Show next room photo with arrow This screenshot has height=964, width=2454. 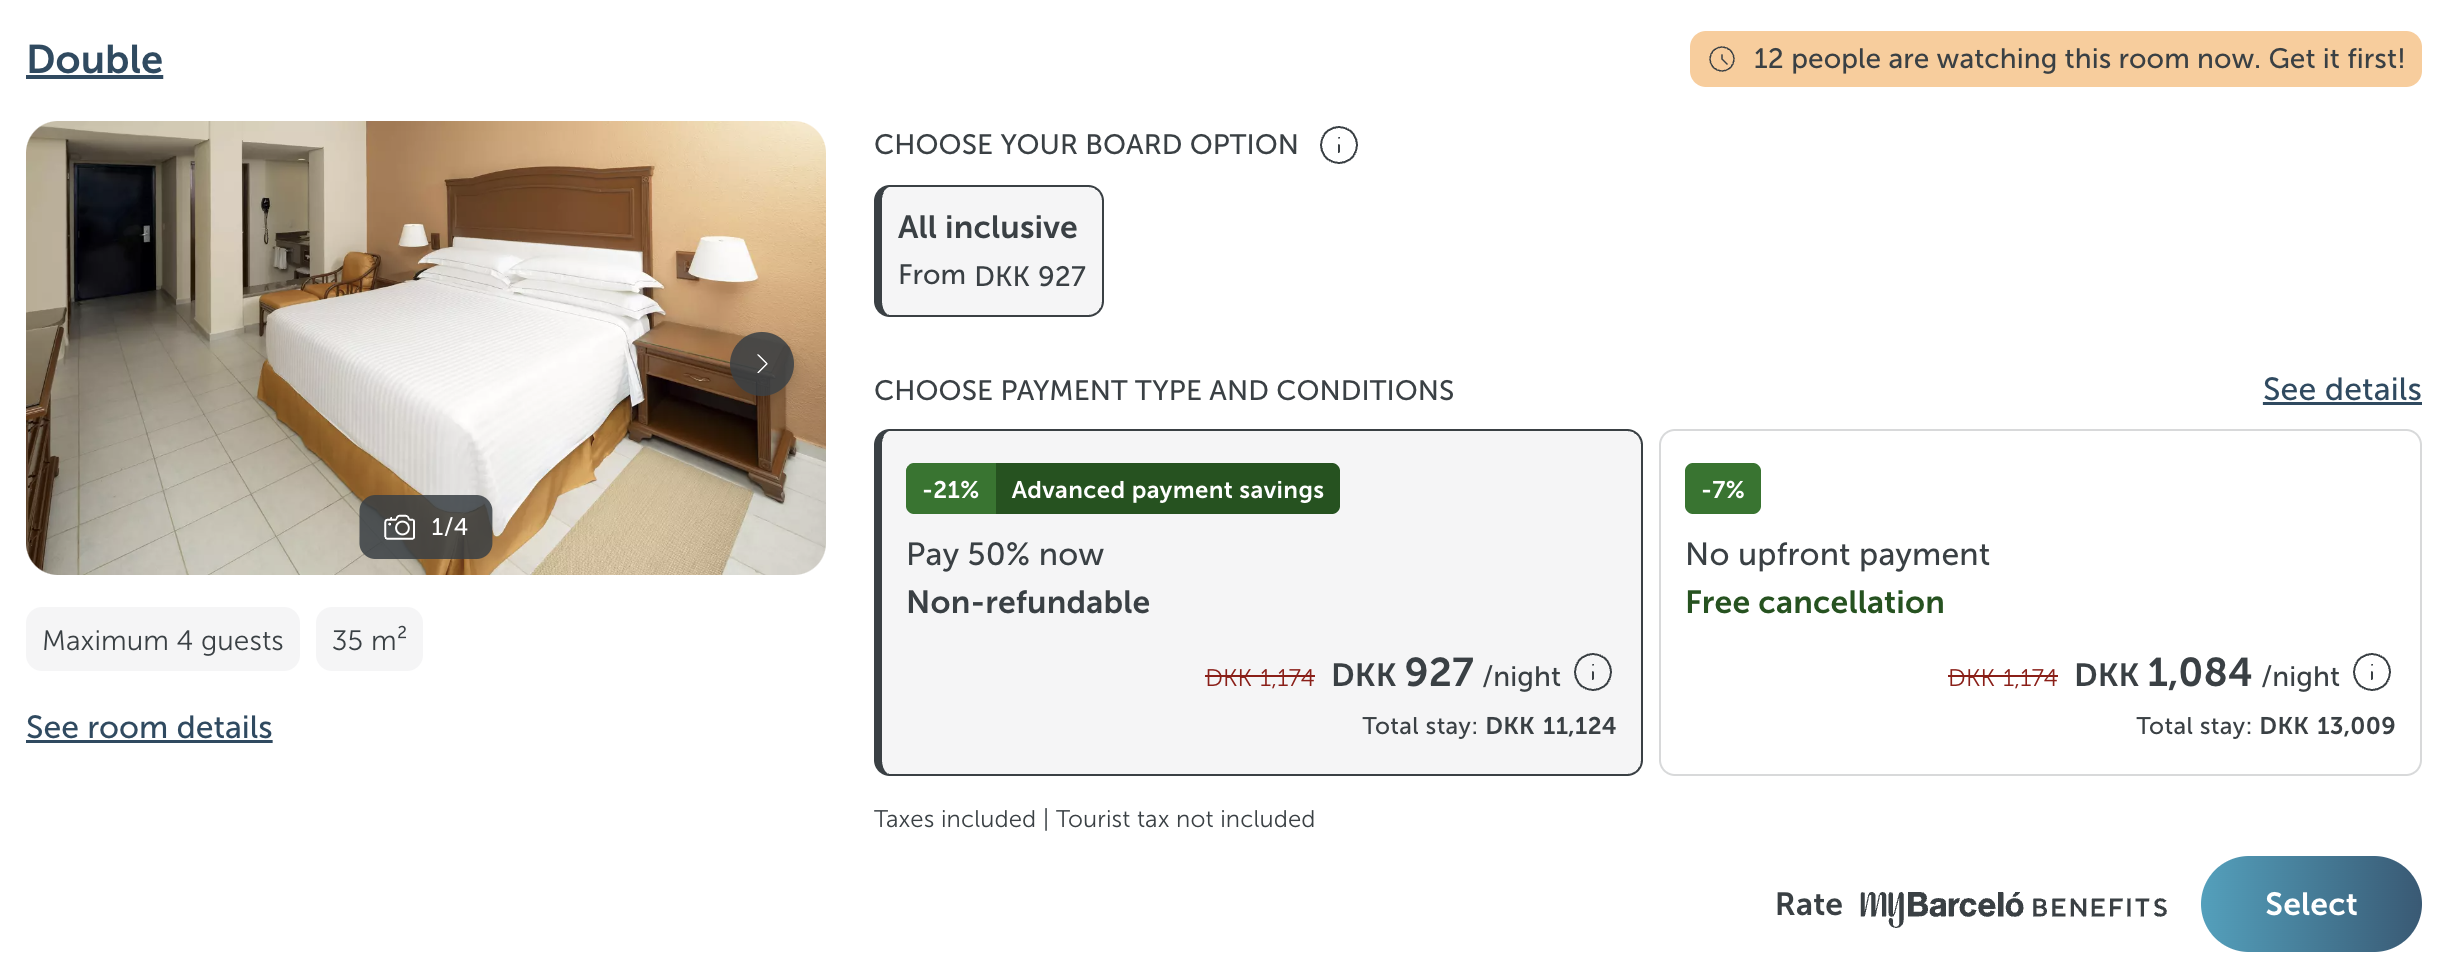coord(762,364)
